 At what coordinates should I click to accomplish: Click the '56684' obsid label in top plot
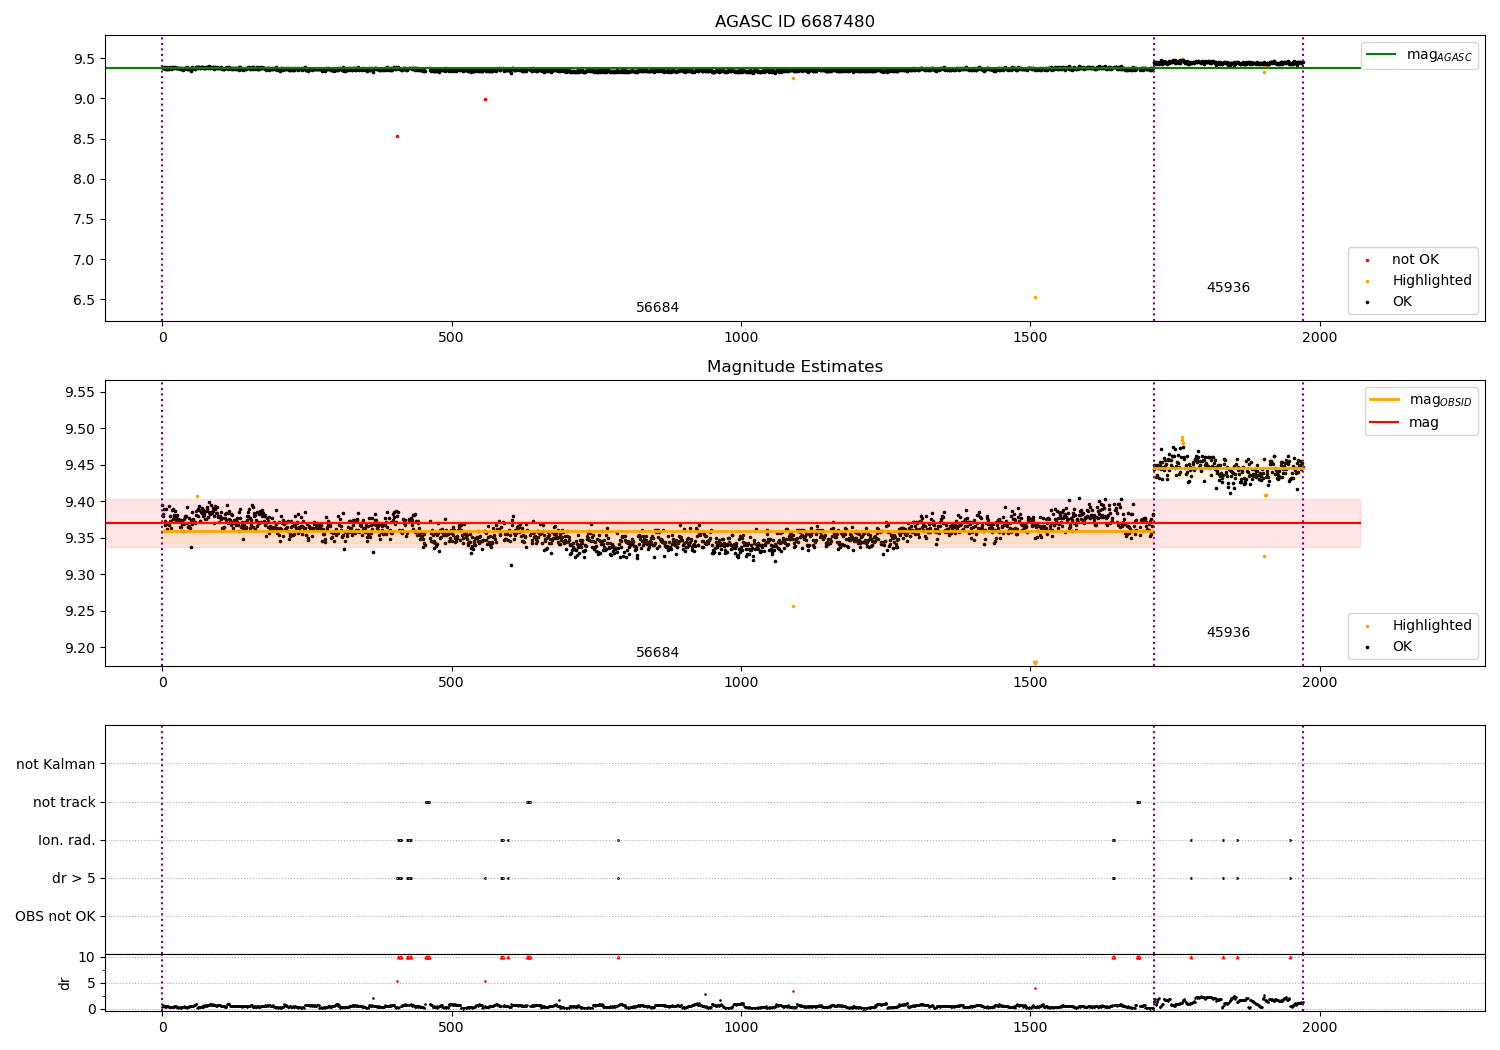coord(657,308)
